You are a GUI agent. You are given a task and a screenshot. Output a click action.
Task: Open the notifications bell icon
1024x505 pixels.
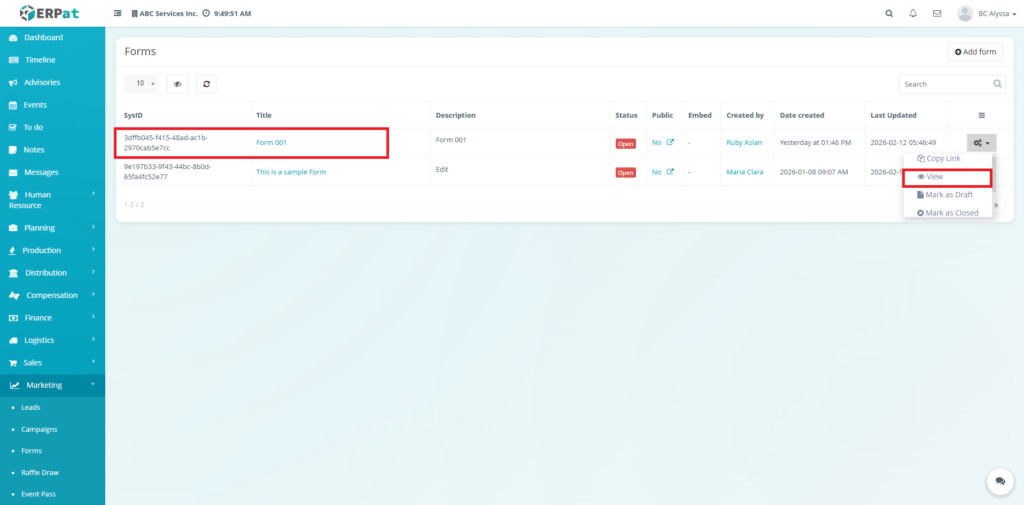tap(913, 14)
